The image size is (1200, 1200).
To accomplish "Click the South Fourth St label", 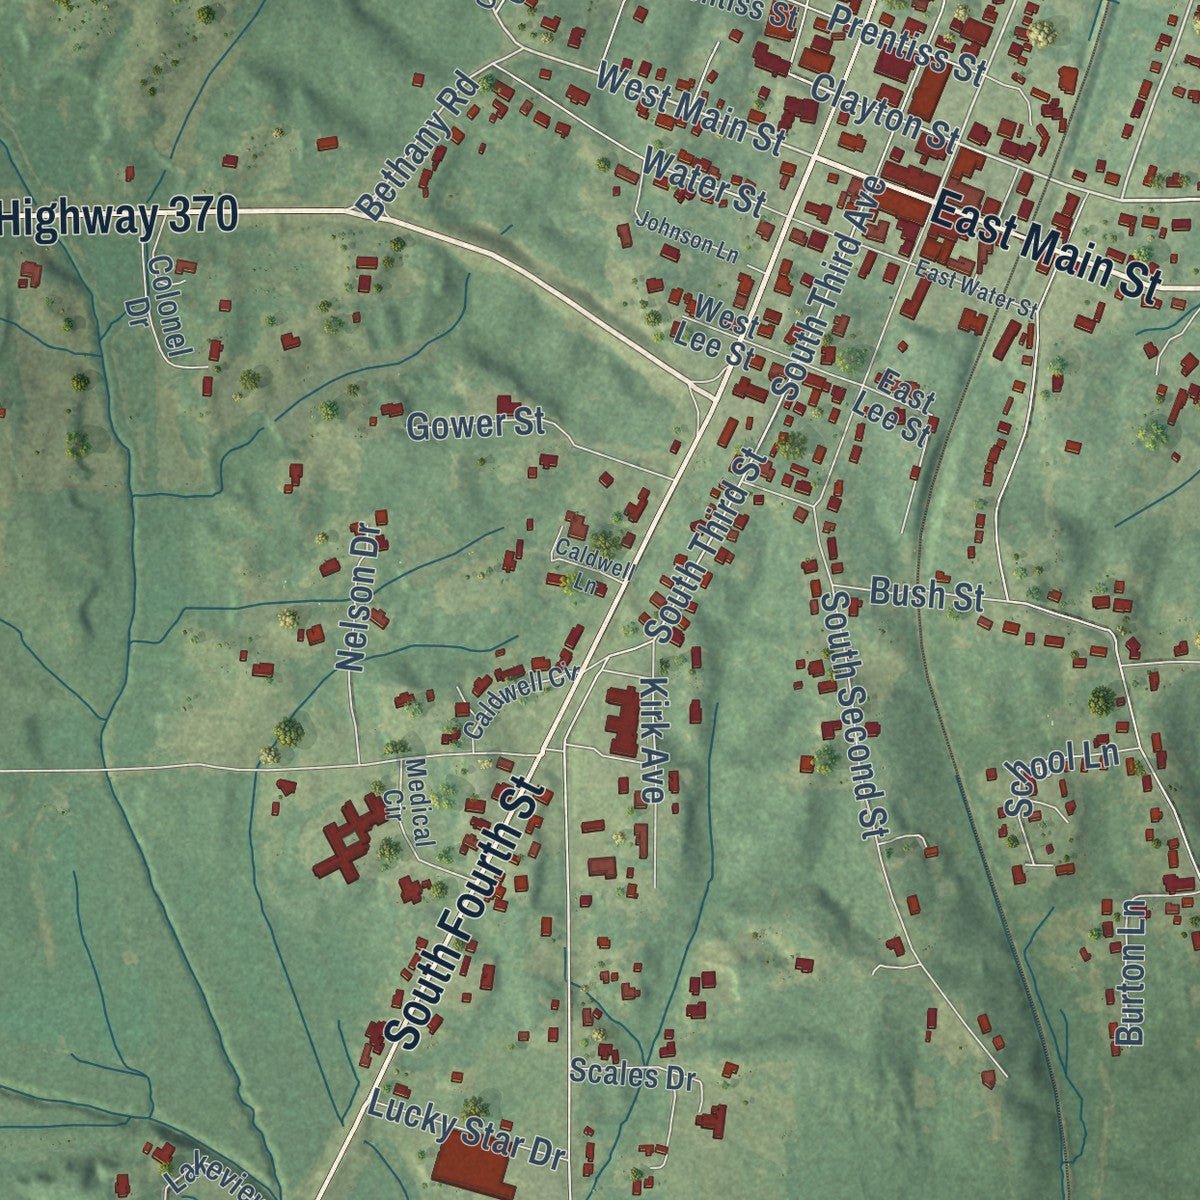I will (466, 915).
